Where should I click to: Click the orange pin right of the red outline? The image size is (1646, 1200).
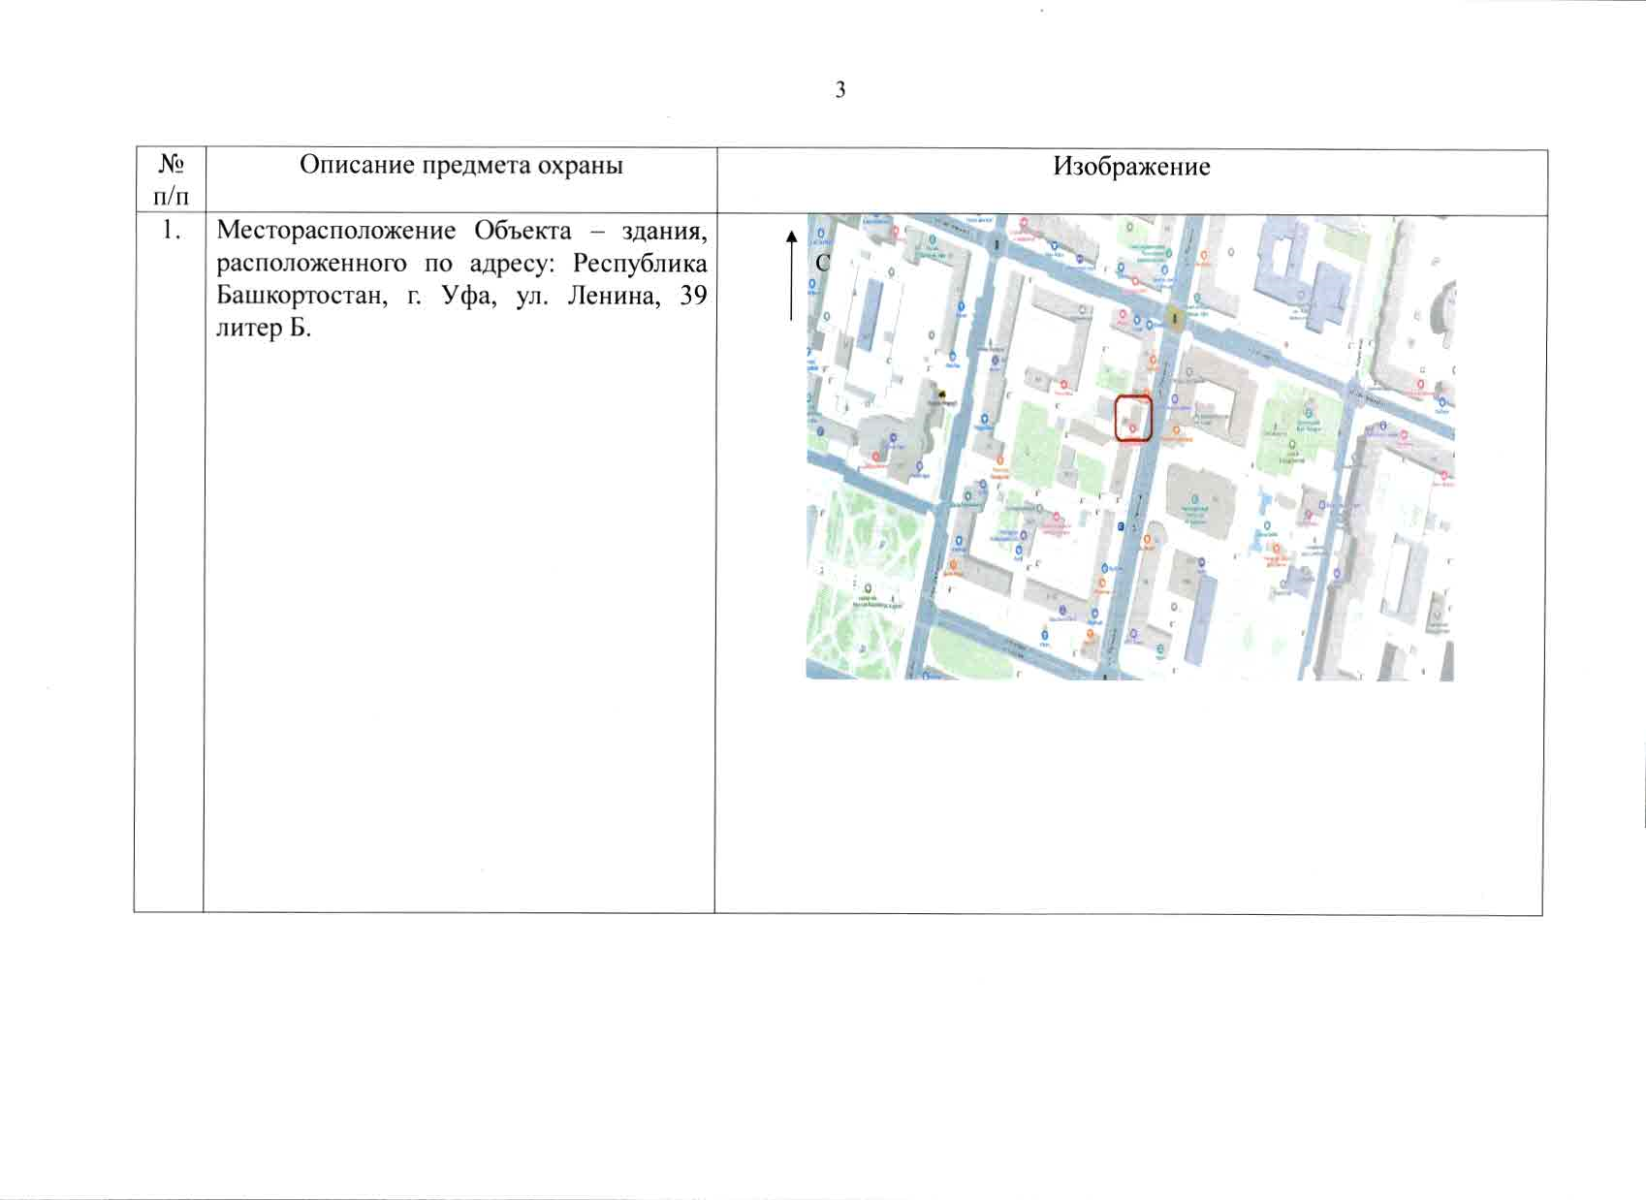pyautogui.click(x=1176, y=431)
